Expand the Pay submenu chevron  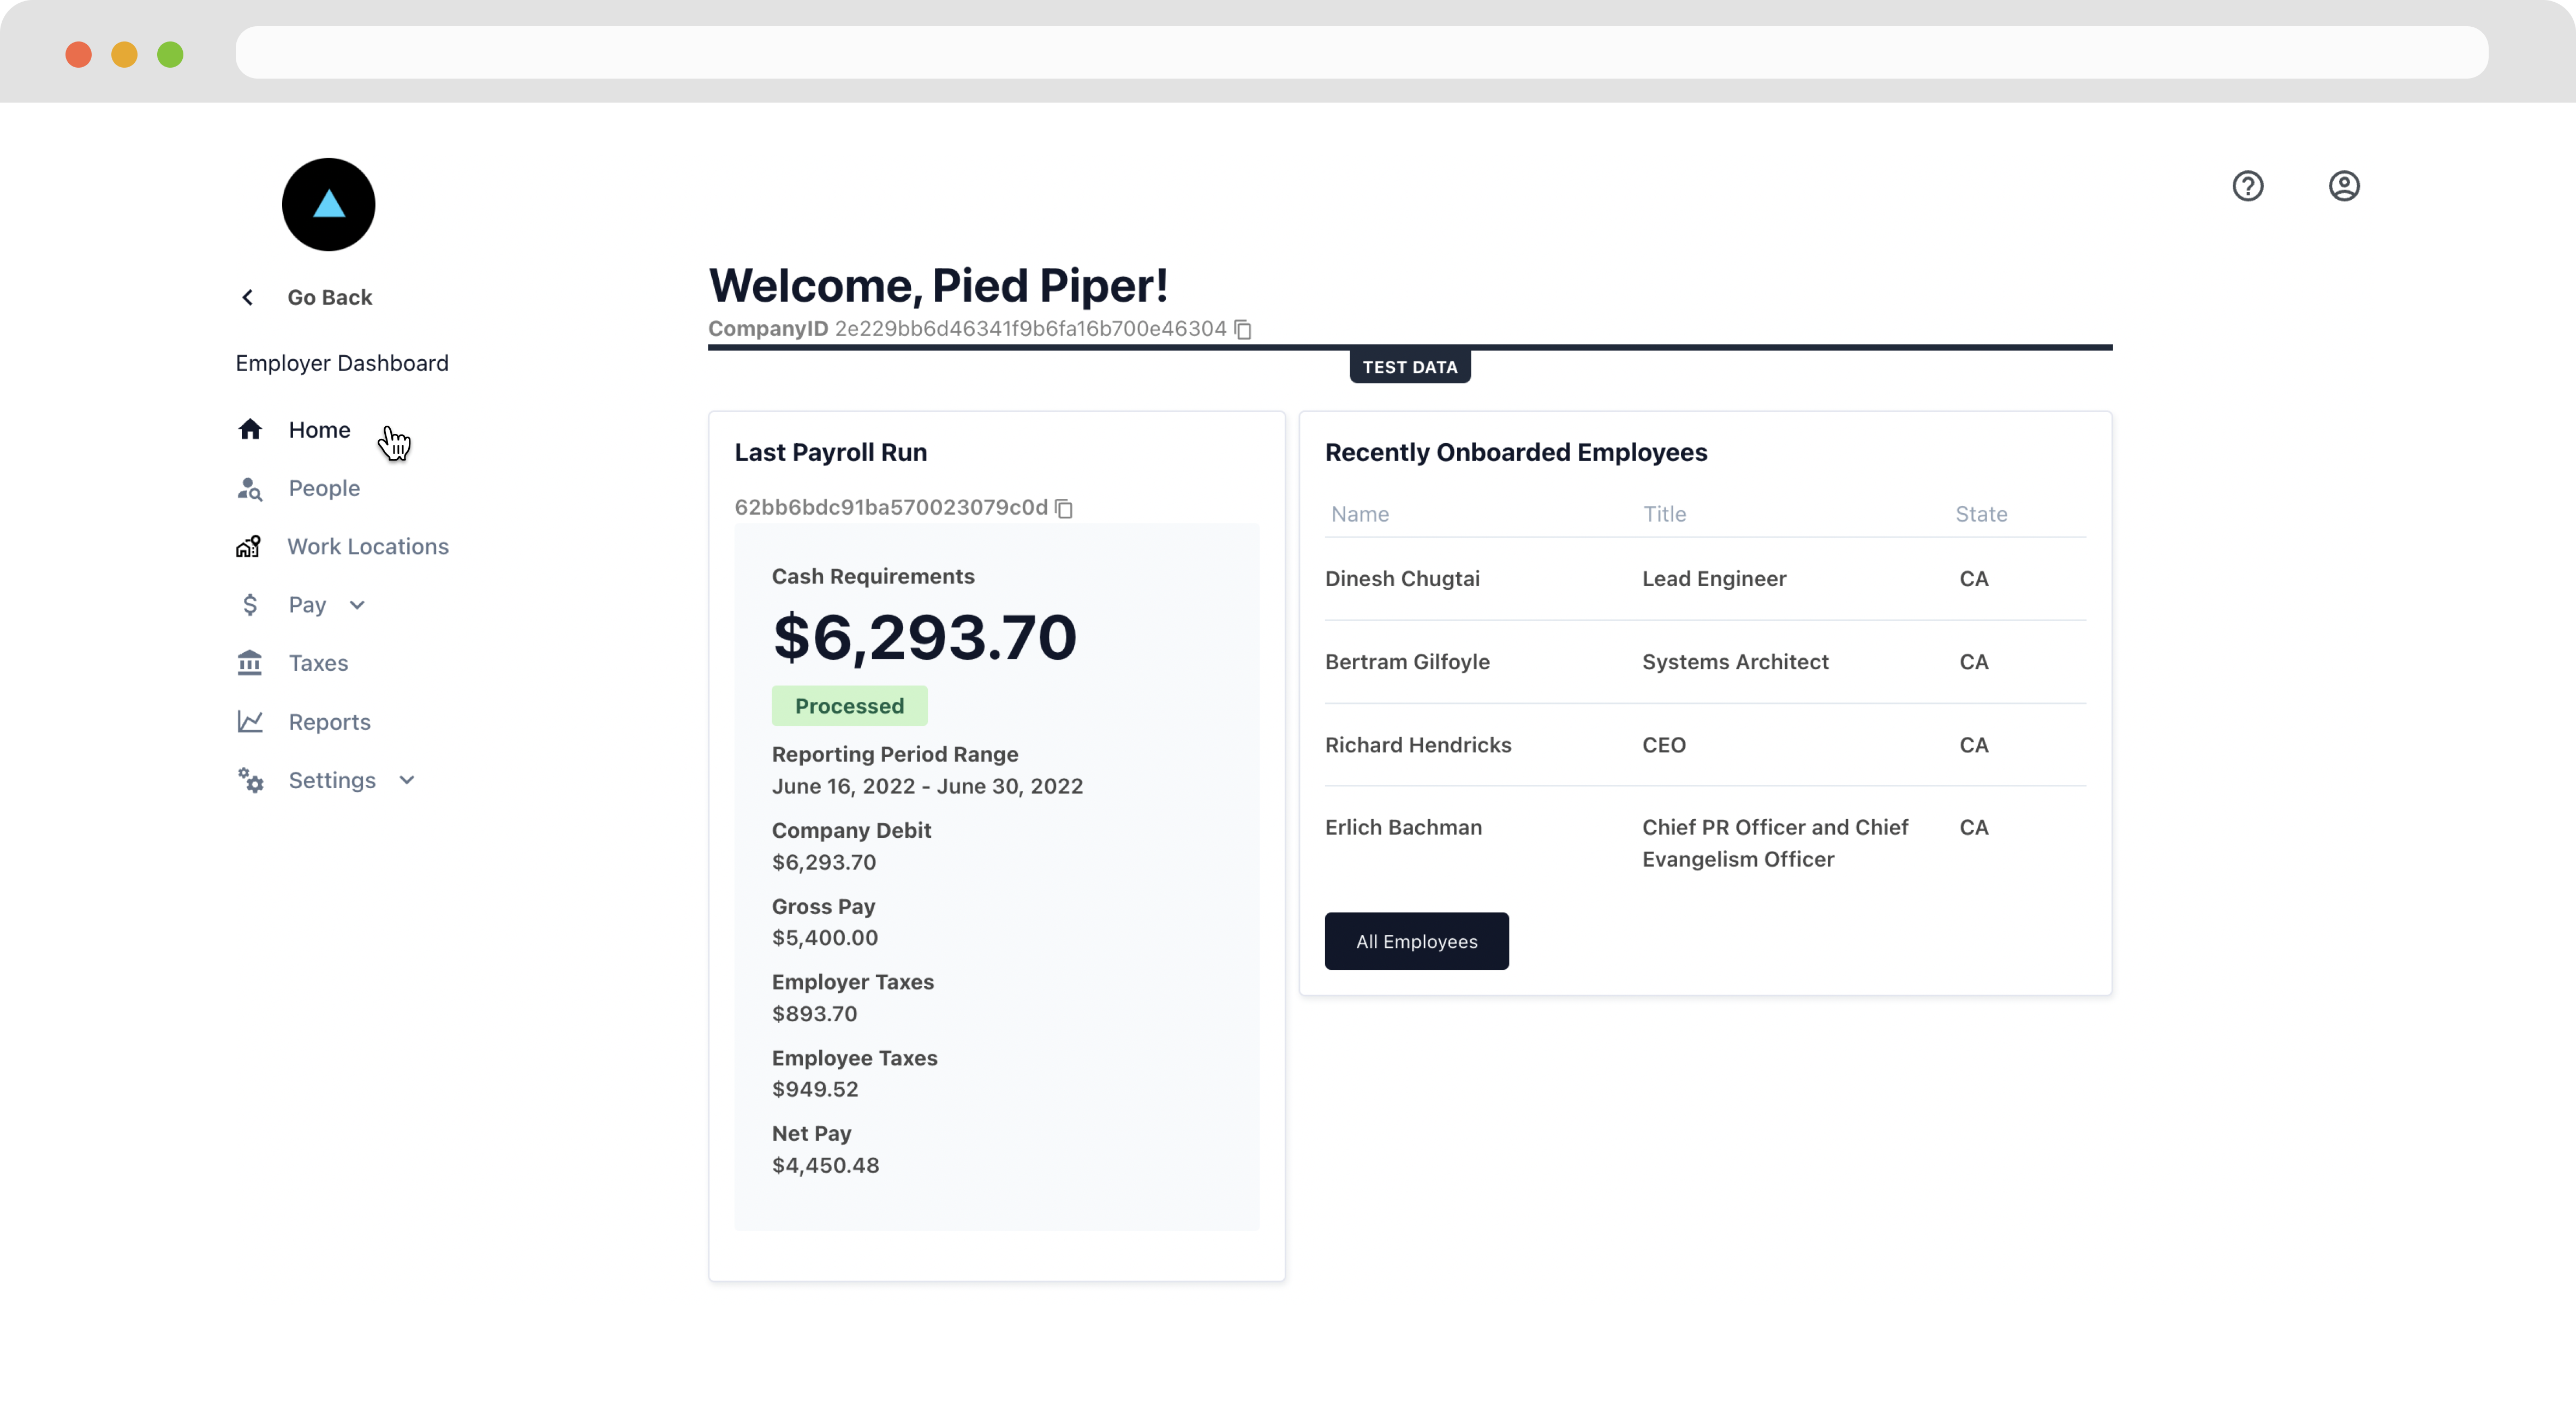pos(357,605)
